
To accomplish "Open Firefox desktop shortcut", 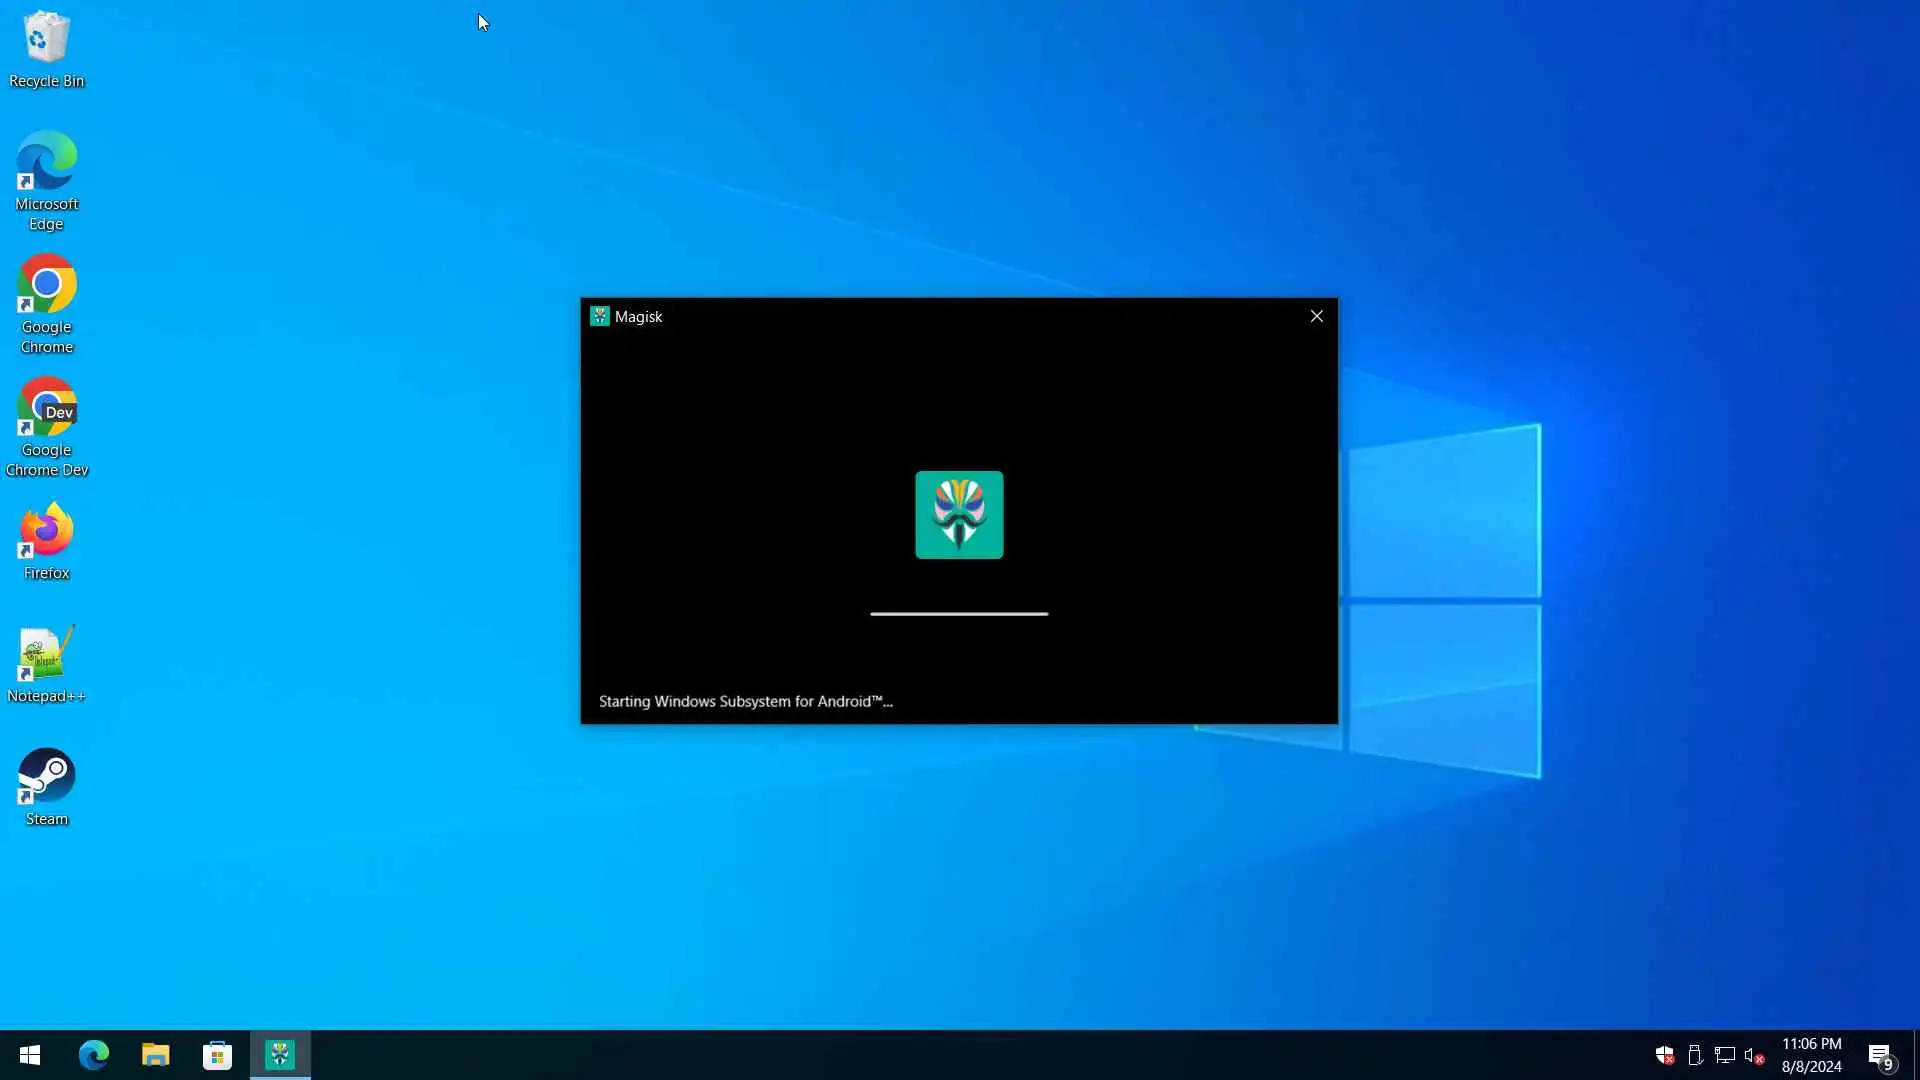I will (46, 541).
